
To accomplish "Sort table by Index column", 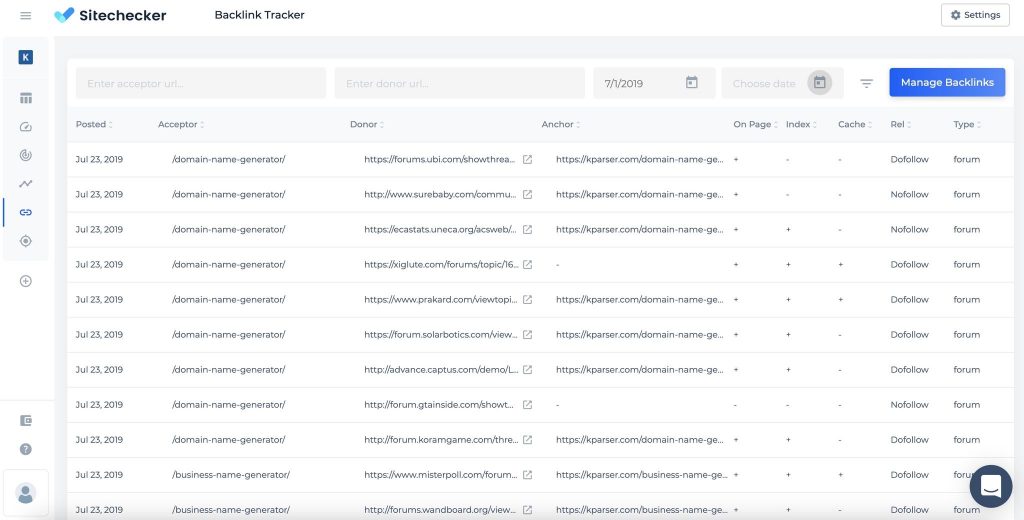I will click(x=801, y=124).
